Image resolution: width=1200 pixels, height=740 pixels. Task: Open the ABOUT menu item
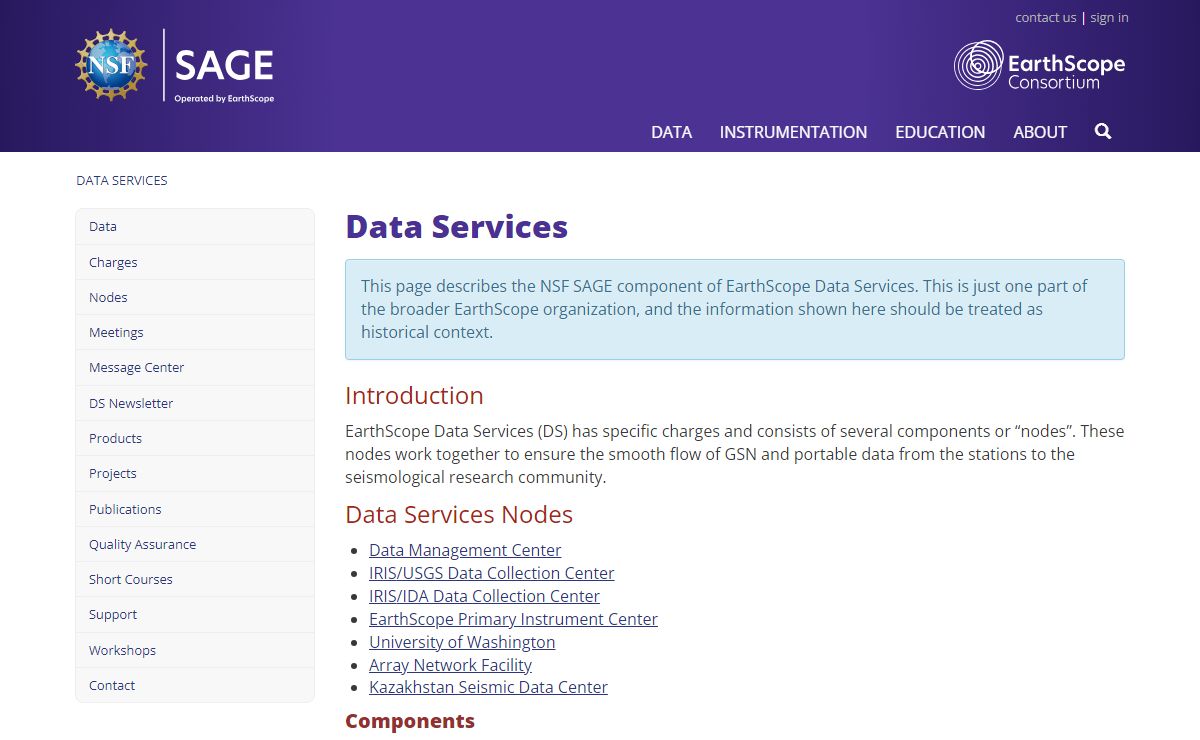tap(1040, 132)
